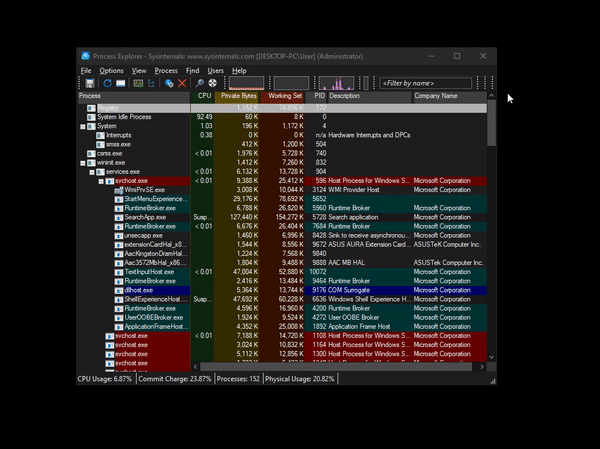Toggle the process tree view toolbar icon
This screenshot has height=449, width=600.
point(151,83)
